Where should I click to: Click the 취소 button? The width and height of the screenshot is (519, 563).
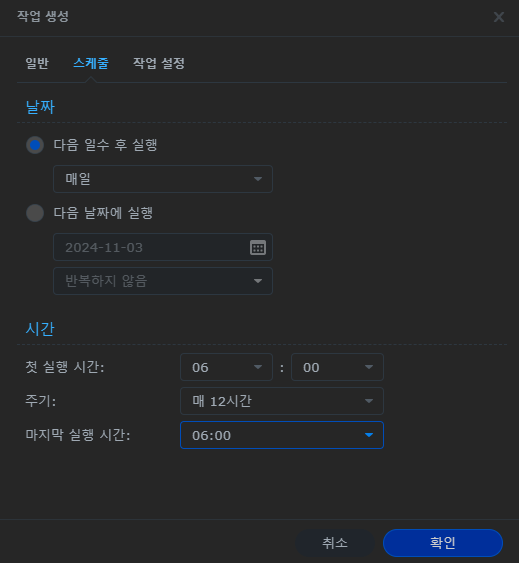pos(335,543)
